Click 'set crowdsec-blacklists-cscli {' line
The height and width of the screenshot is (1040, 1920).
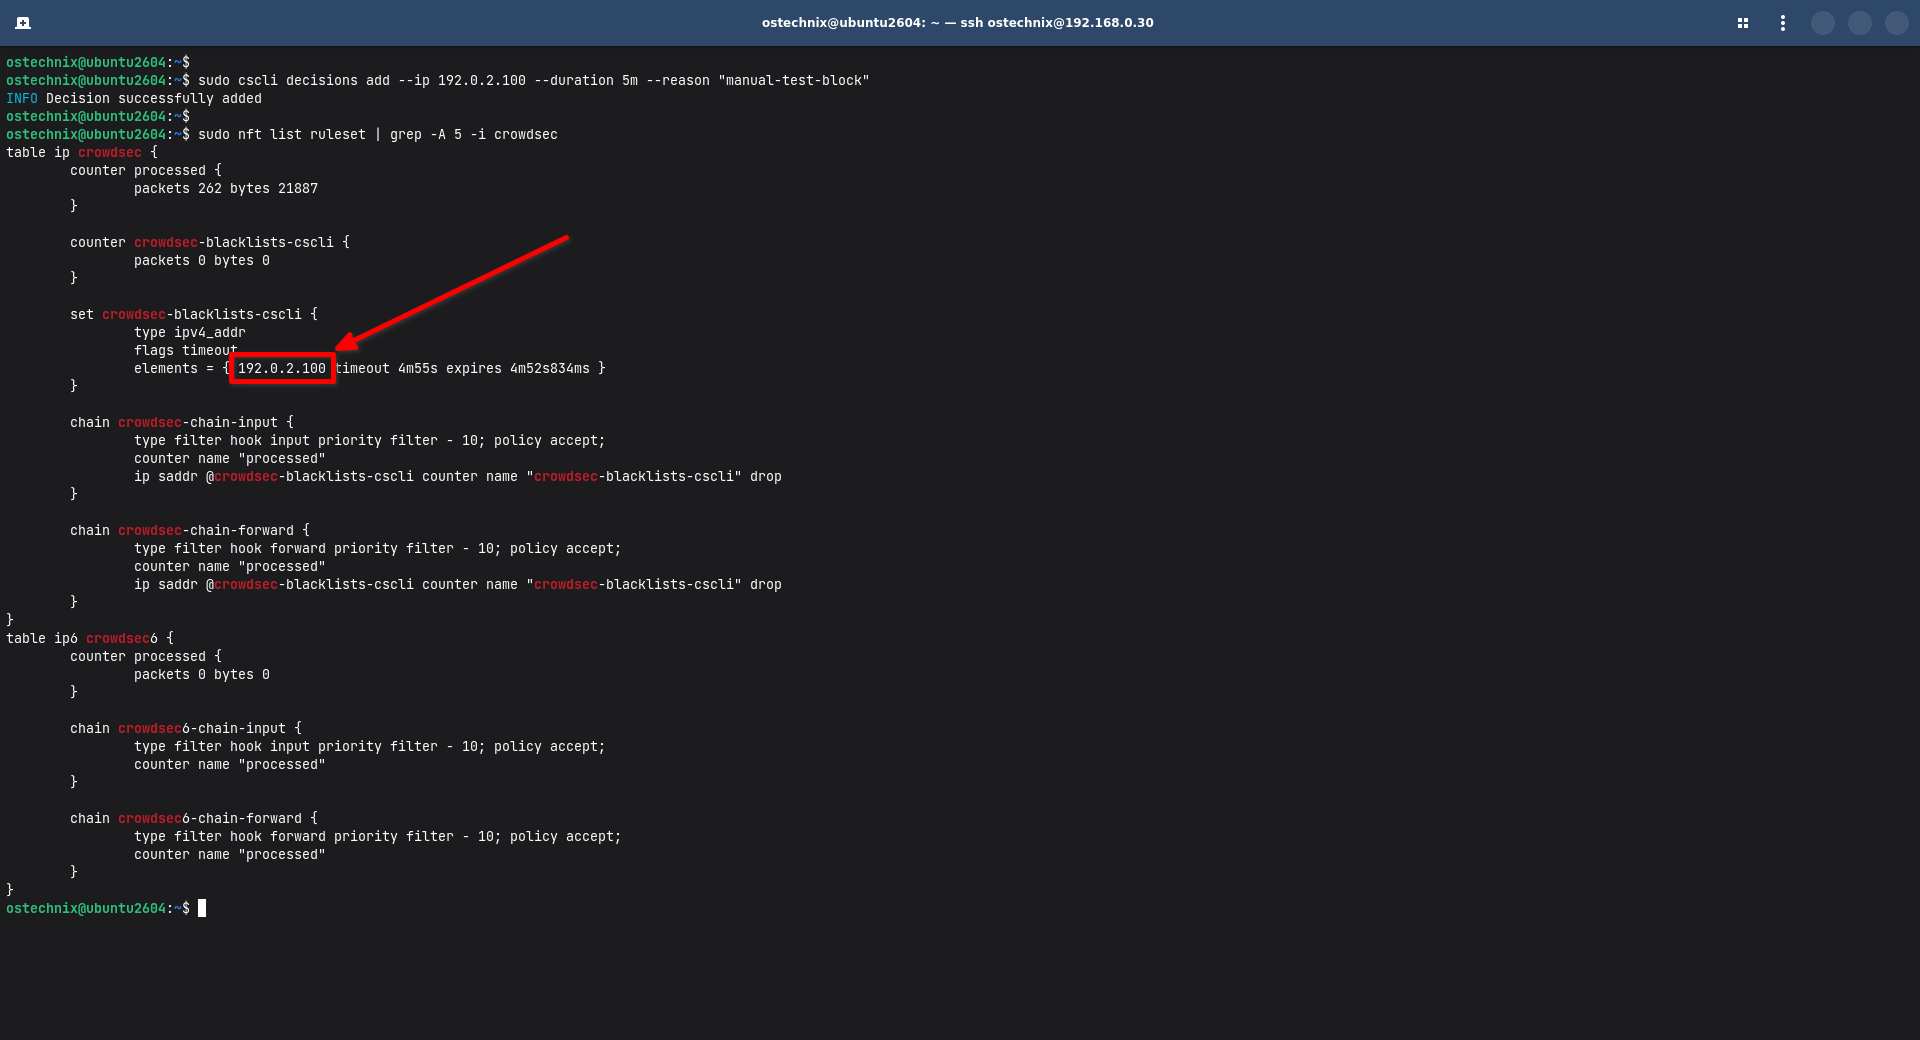[194, 315]
